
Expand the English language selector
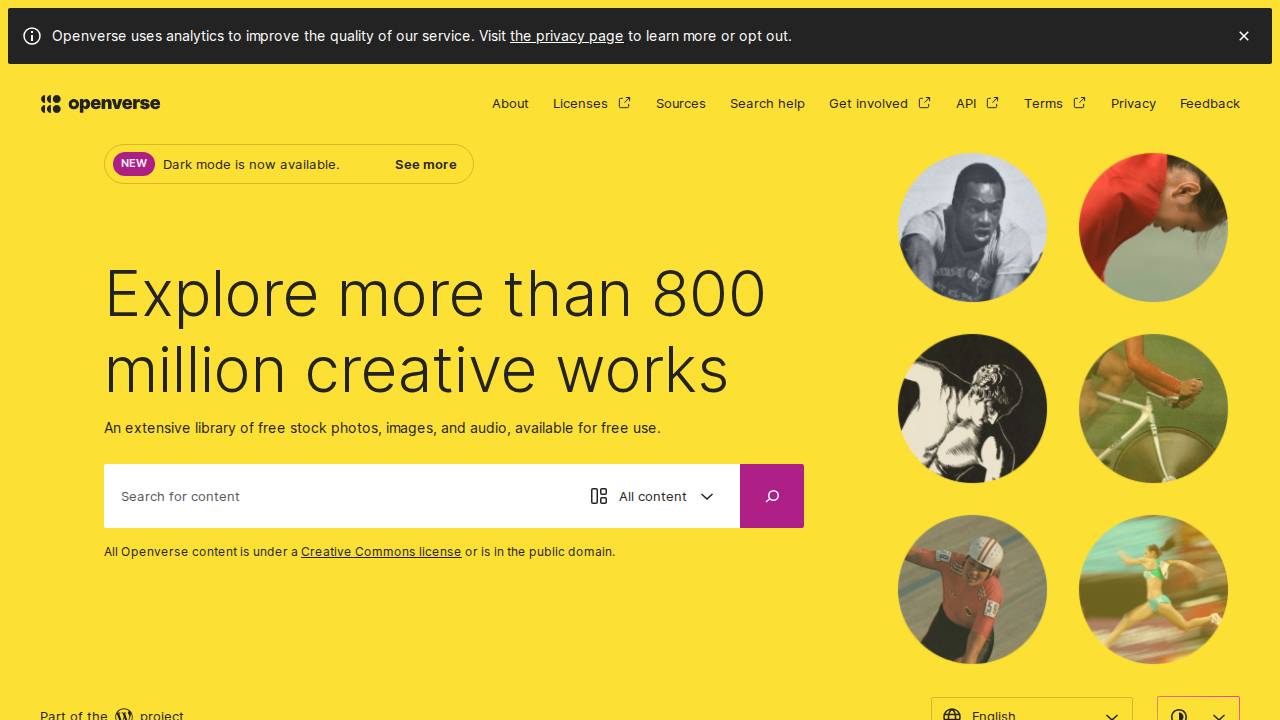(x=1031, y=712)
